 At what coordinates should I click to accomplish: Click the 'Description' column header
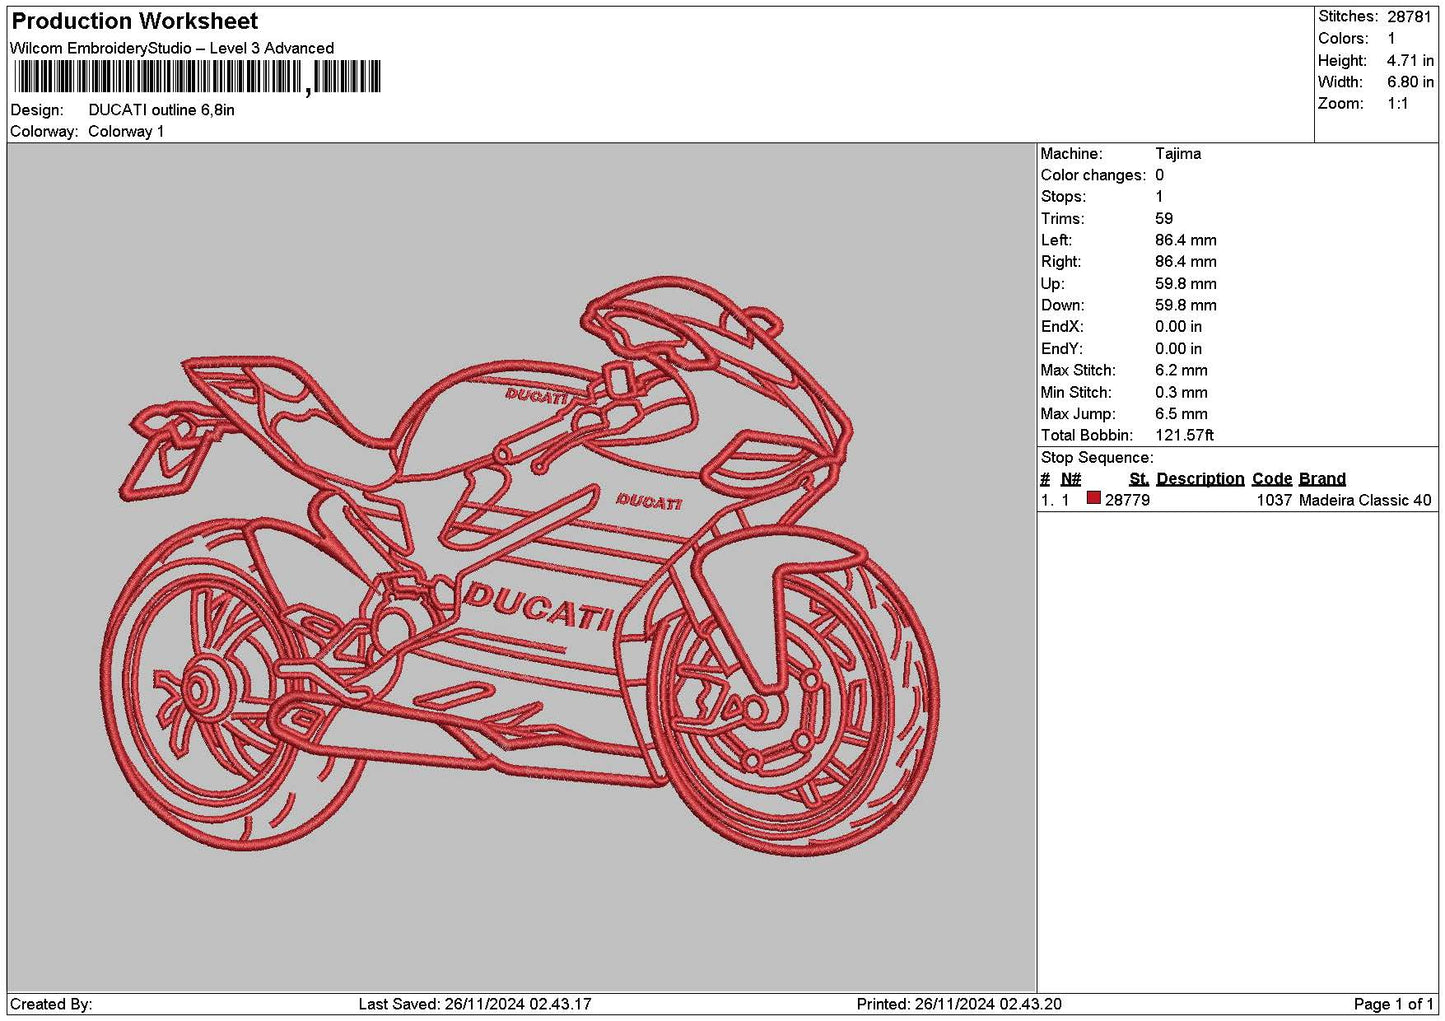[1200, 479]
